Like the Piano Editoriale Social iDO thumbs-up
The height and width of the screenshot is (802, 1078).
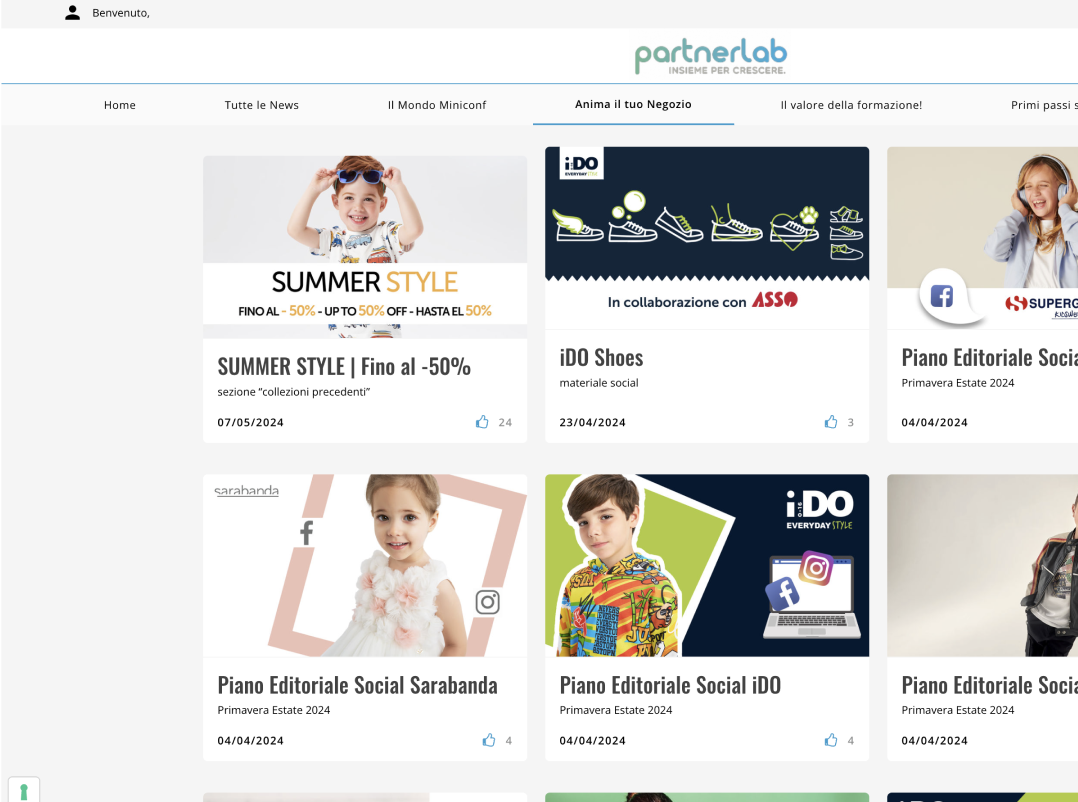[830, 740]
